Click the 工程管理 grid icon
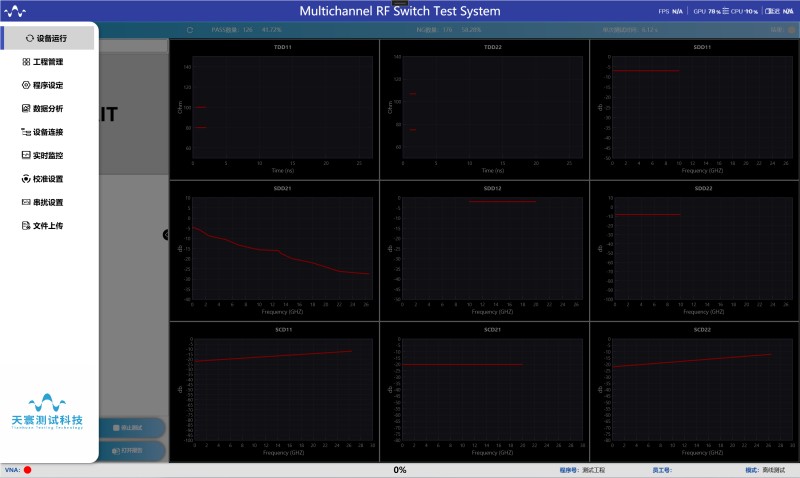800x478 pixels. 26,62
